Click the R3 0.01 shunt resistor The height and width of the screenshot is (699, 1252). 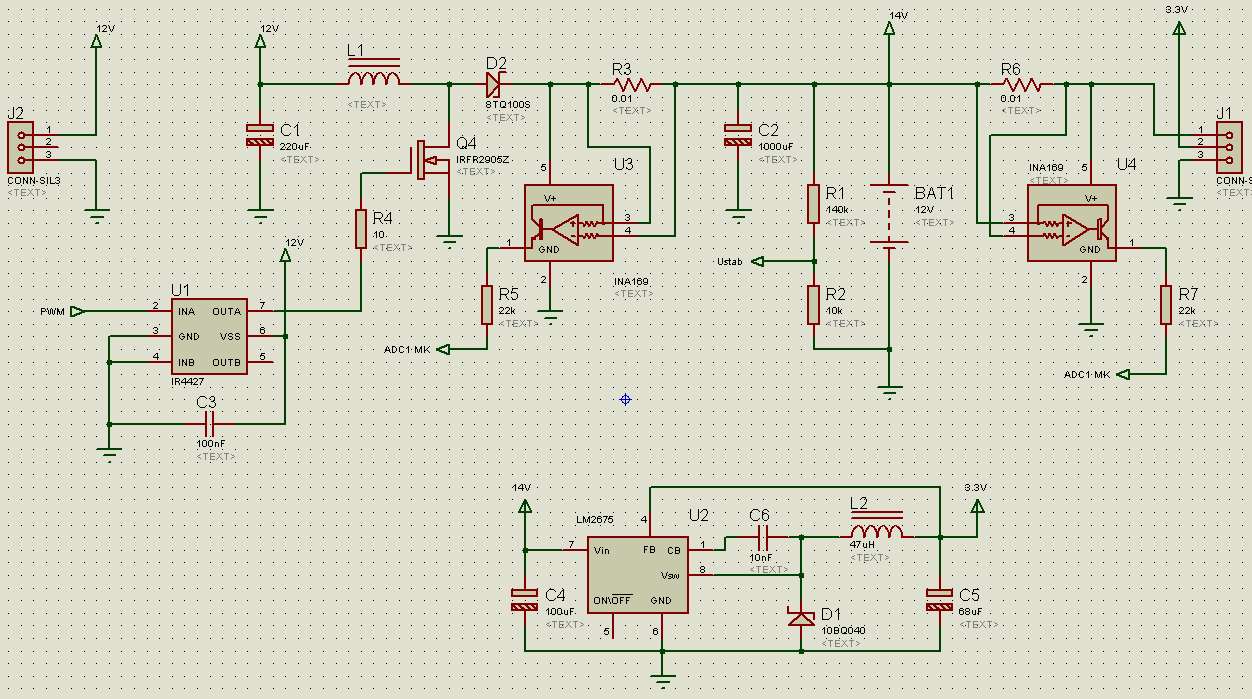632,86
